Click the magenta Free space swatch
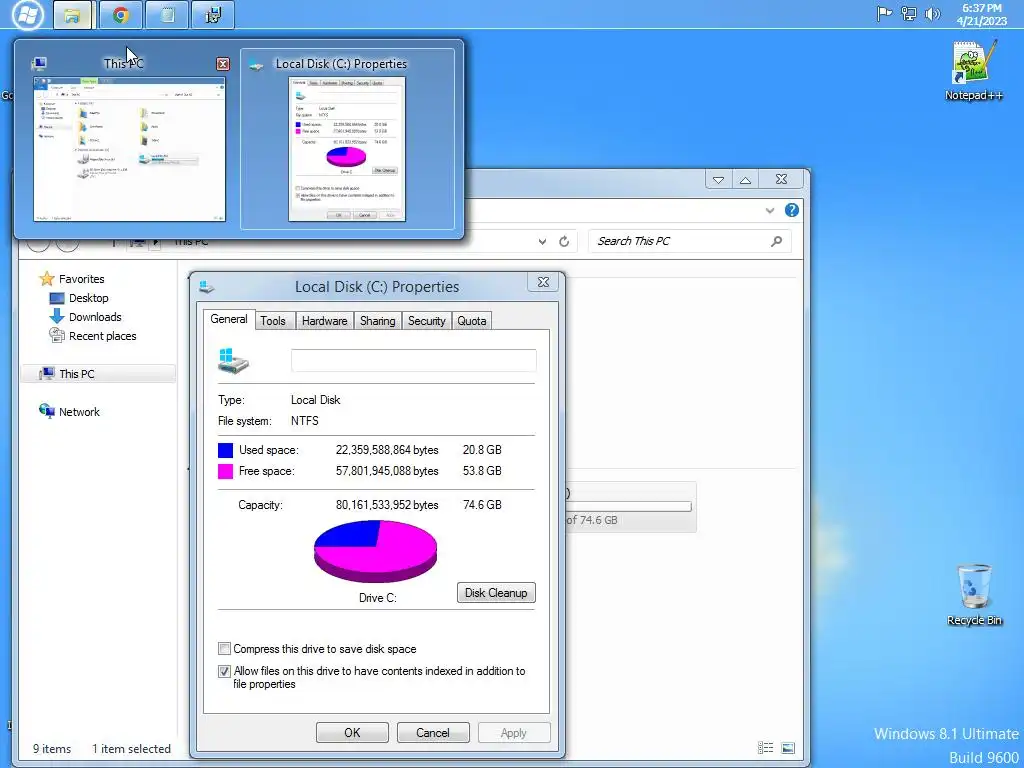This screenshot has width=1024, height=768. tap(225, 472)
